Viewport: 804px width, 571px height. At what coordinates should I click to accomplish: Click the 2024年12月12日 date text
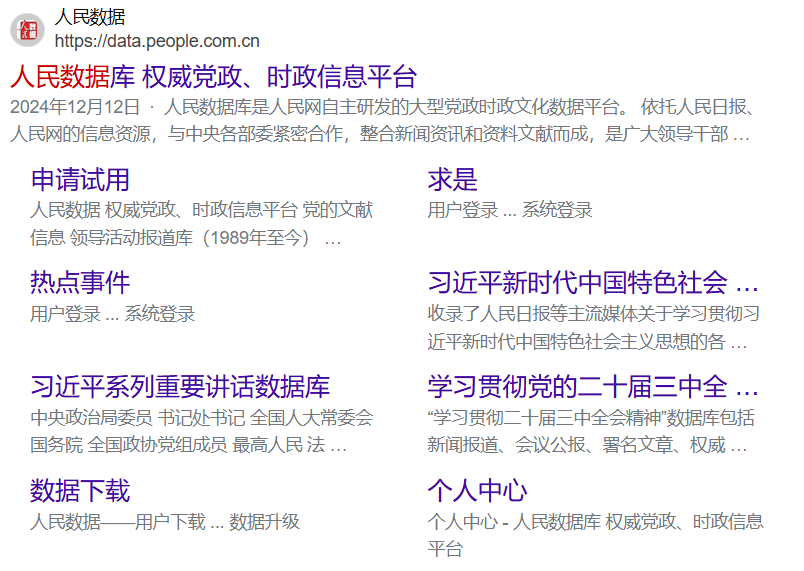tap(75, 107)
